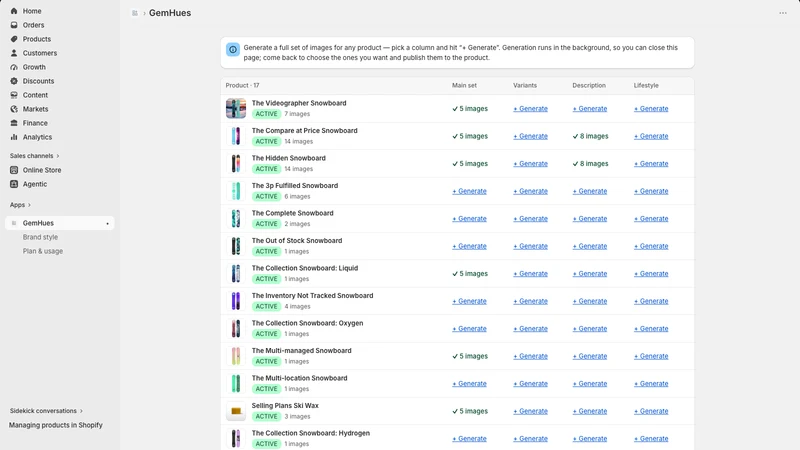Generate Variants for The Collection Snowboard: Oxygen
Viewport: 800px width, 450px height.
pos(531,329)
